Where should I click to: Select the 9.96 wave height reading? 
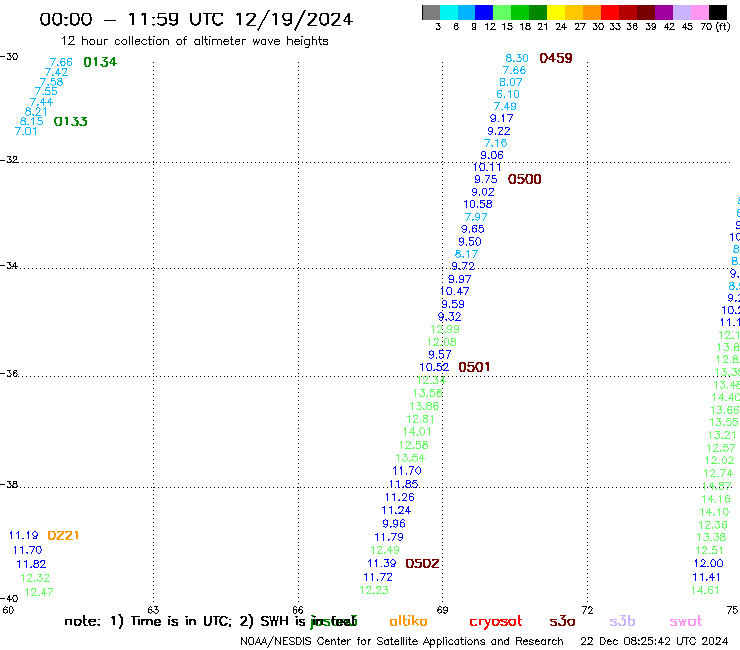394,524
